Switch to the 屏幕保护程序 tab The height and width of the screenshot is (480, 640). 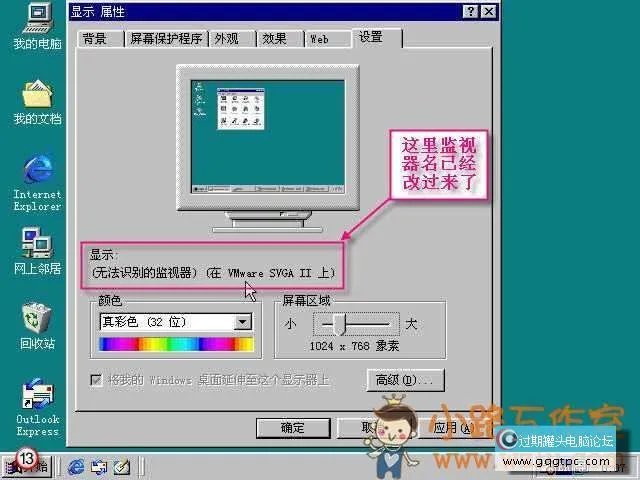click(166, 39)
